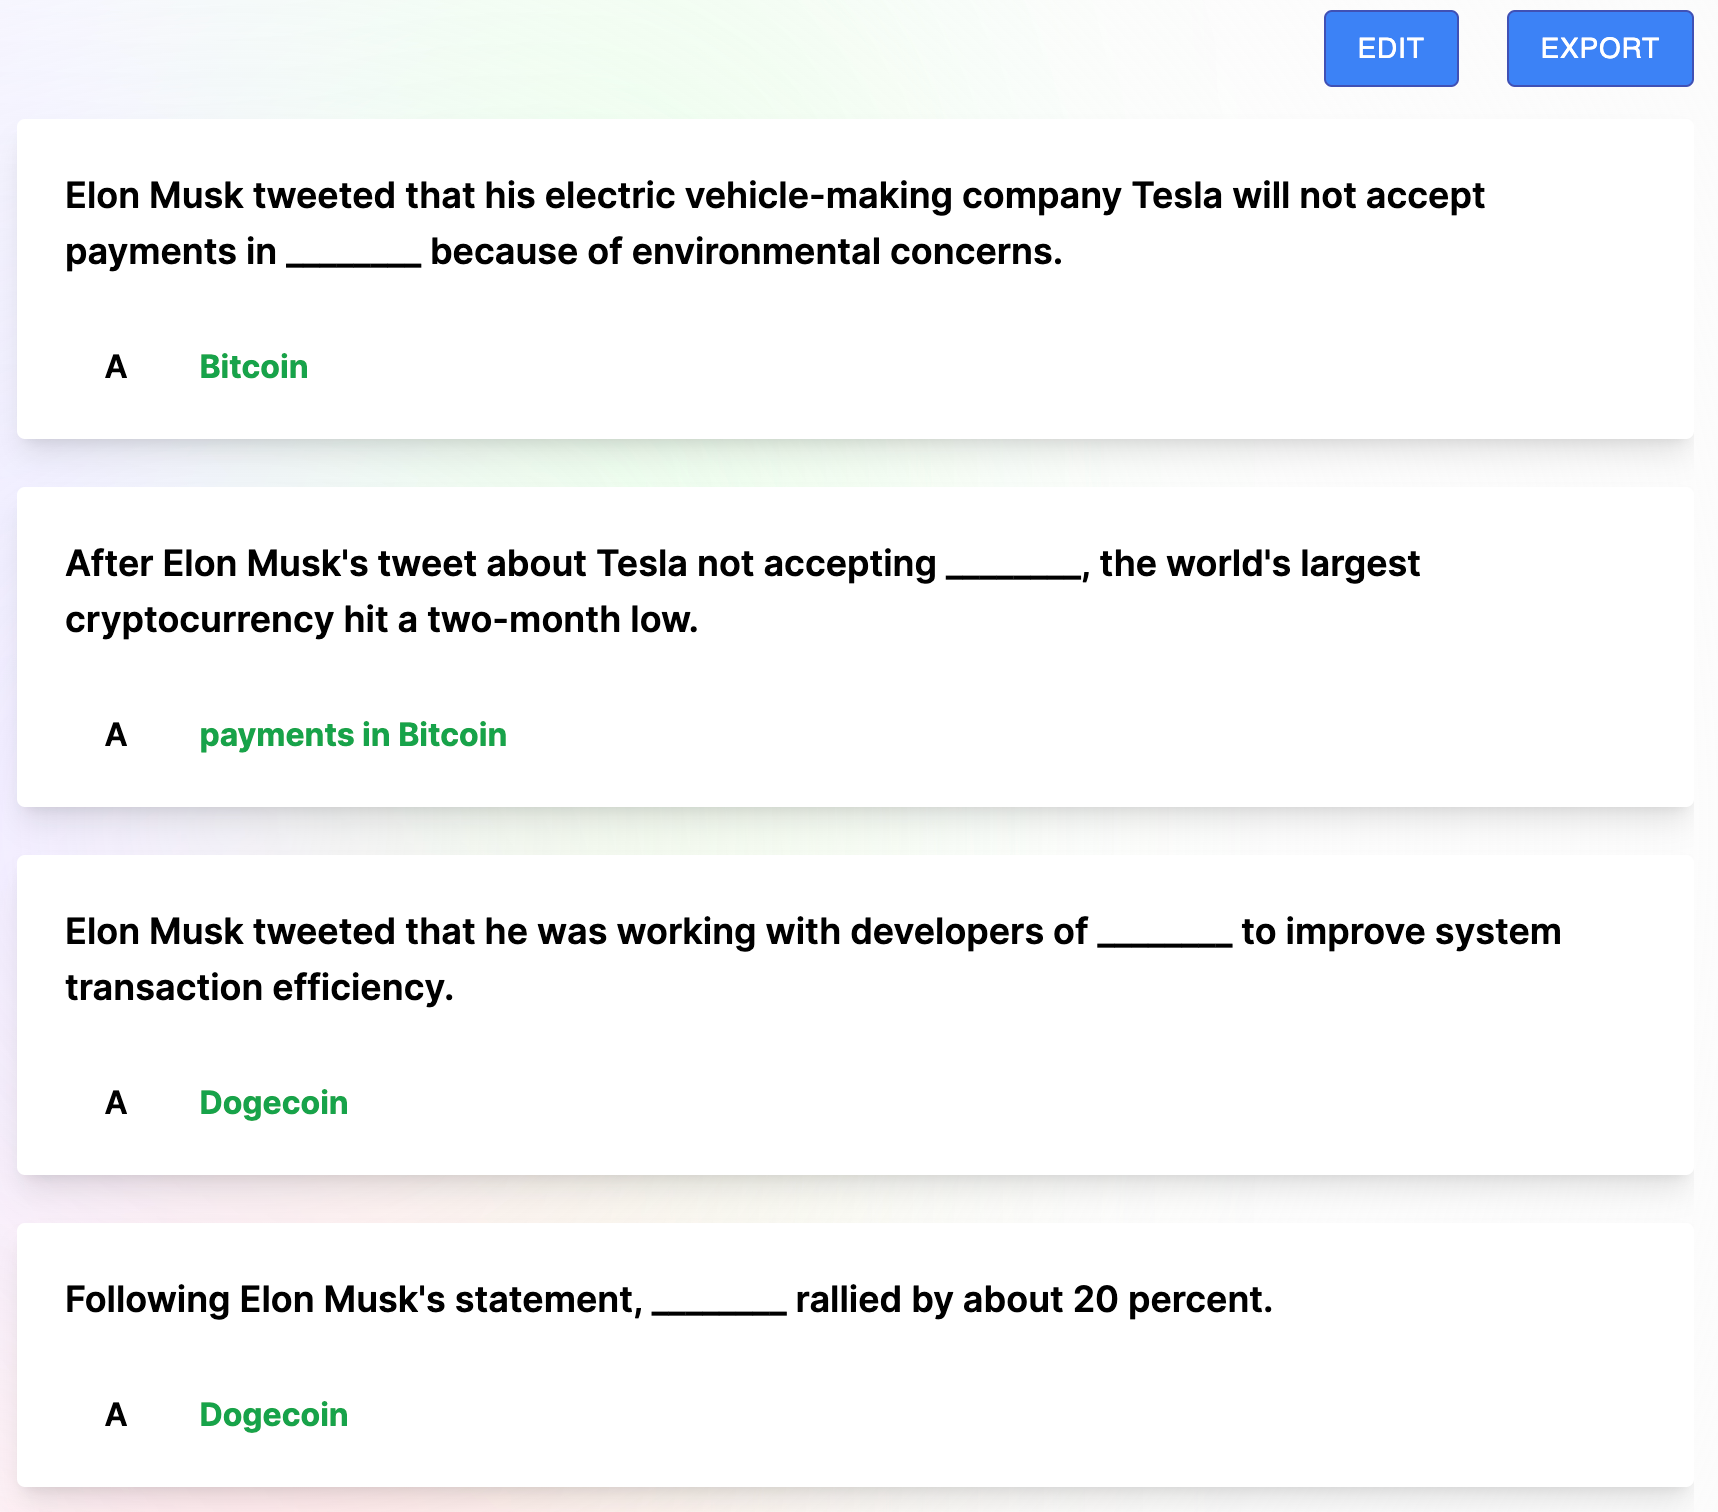1718x1512 pixels.
Task: Click option letter A in the rallied question
Action: pos(116,1415)
